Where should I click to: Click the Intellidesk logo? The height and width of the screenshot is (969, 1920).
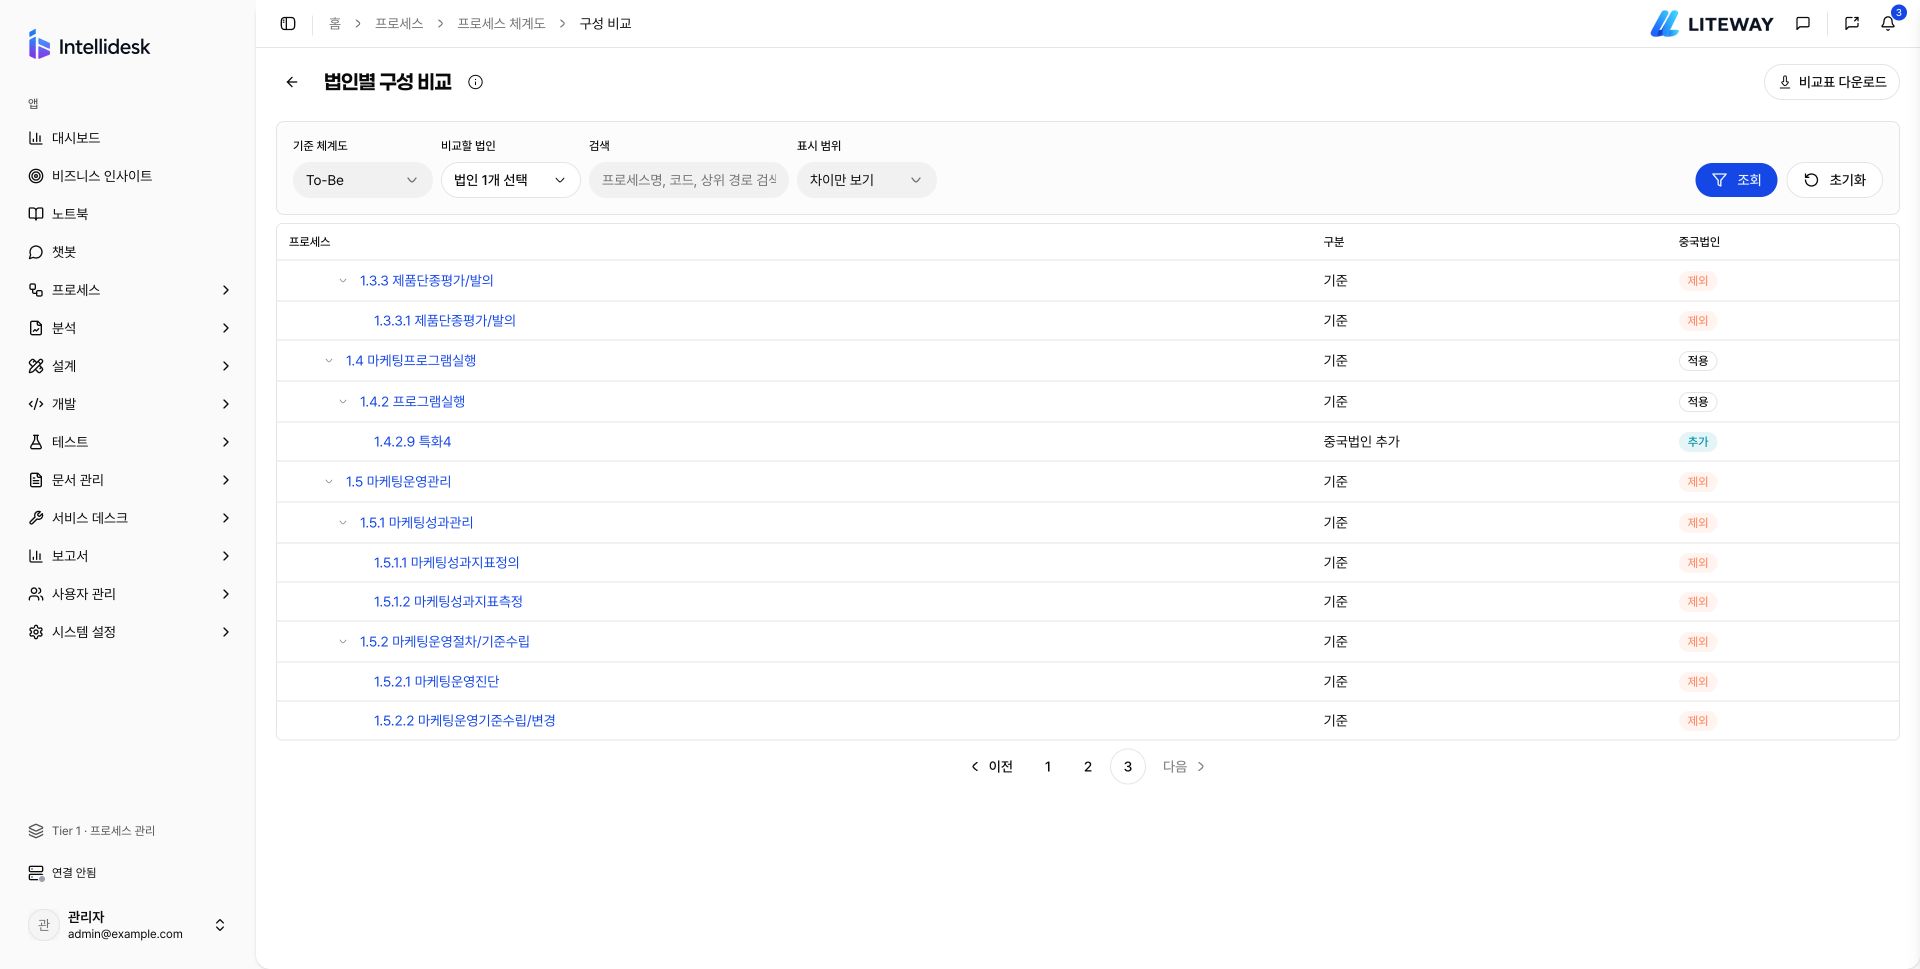(x=89, y=45)
